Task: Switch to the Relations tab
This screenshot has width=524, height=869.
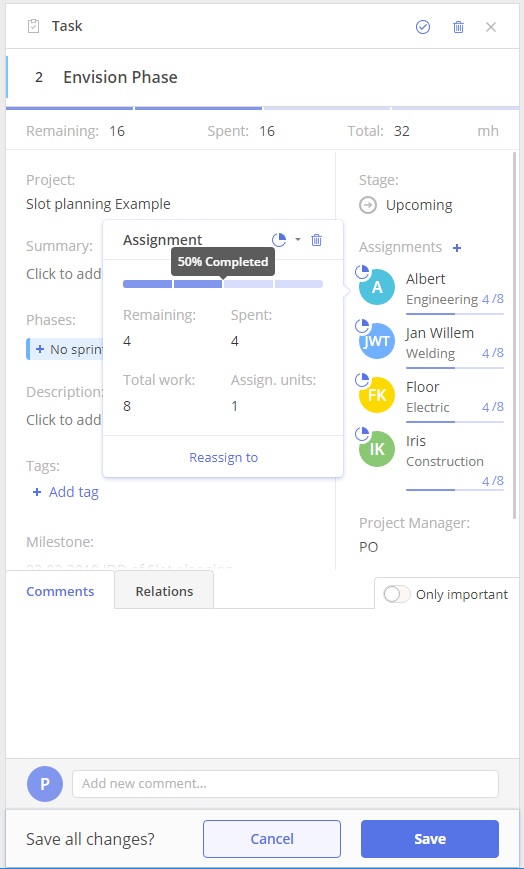Action: [x=164, y=591]
